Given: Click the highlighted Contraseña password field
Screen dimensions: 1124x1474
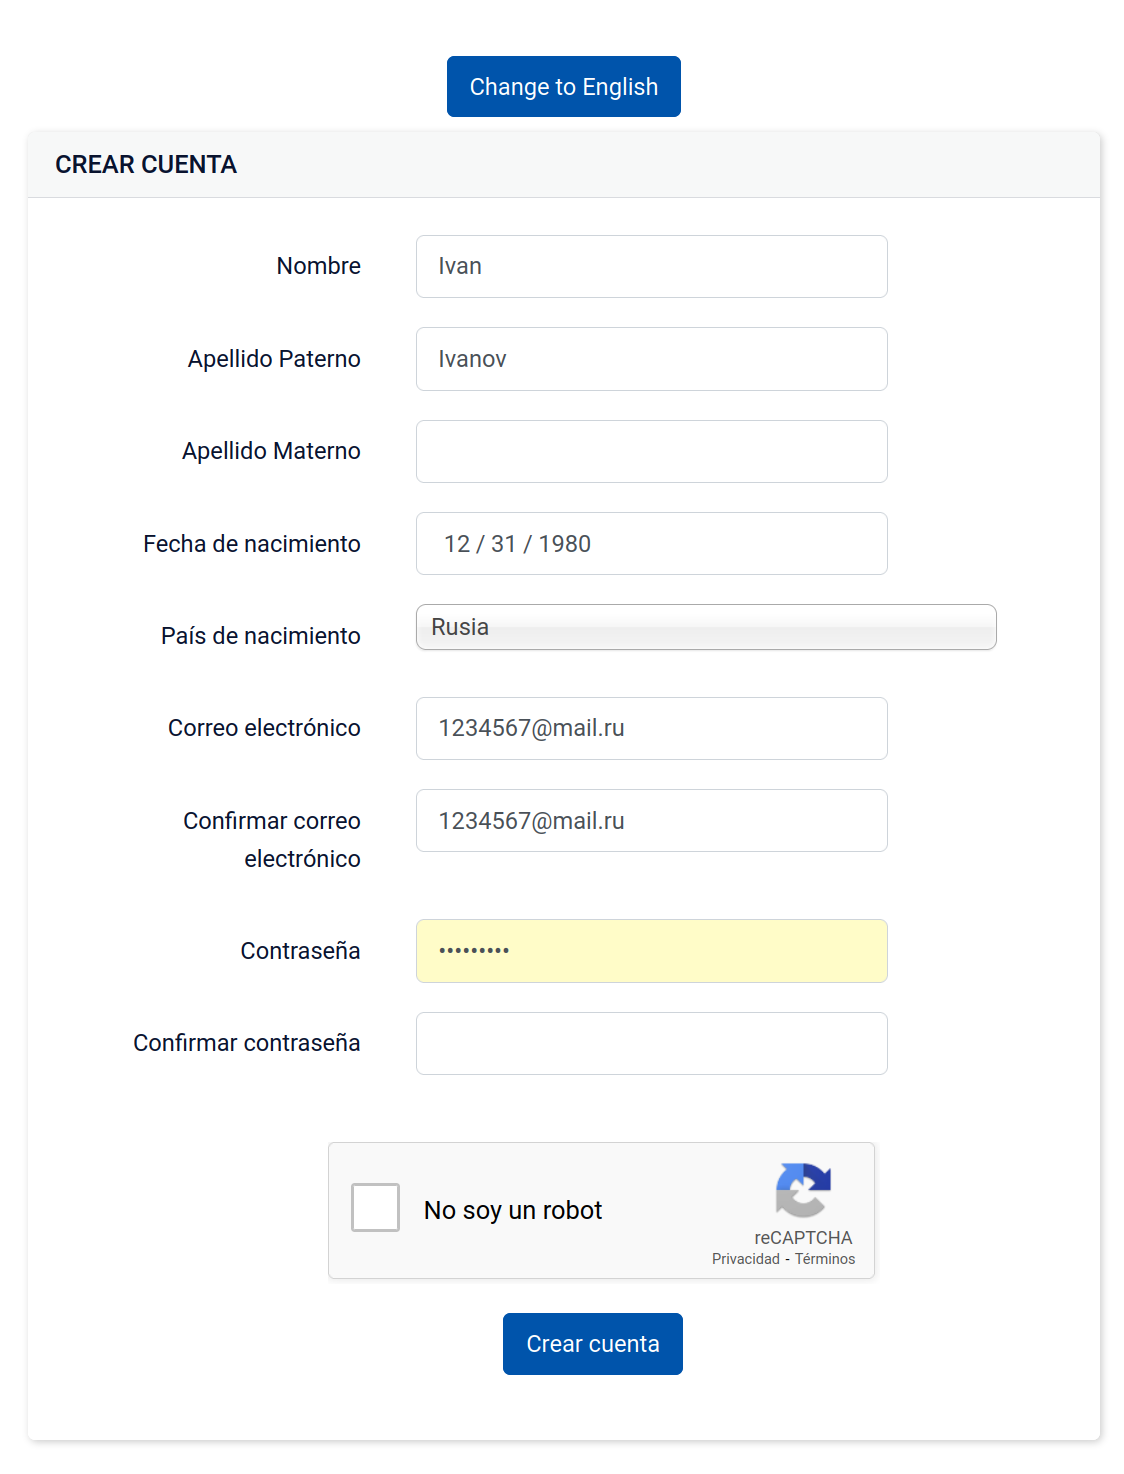Looking at the screenshot, I should pos(651,951).
